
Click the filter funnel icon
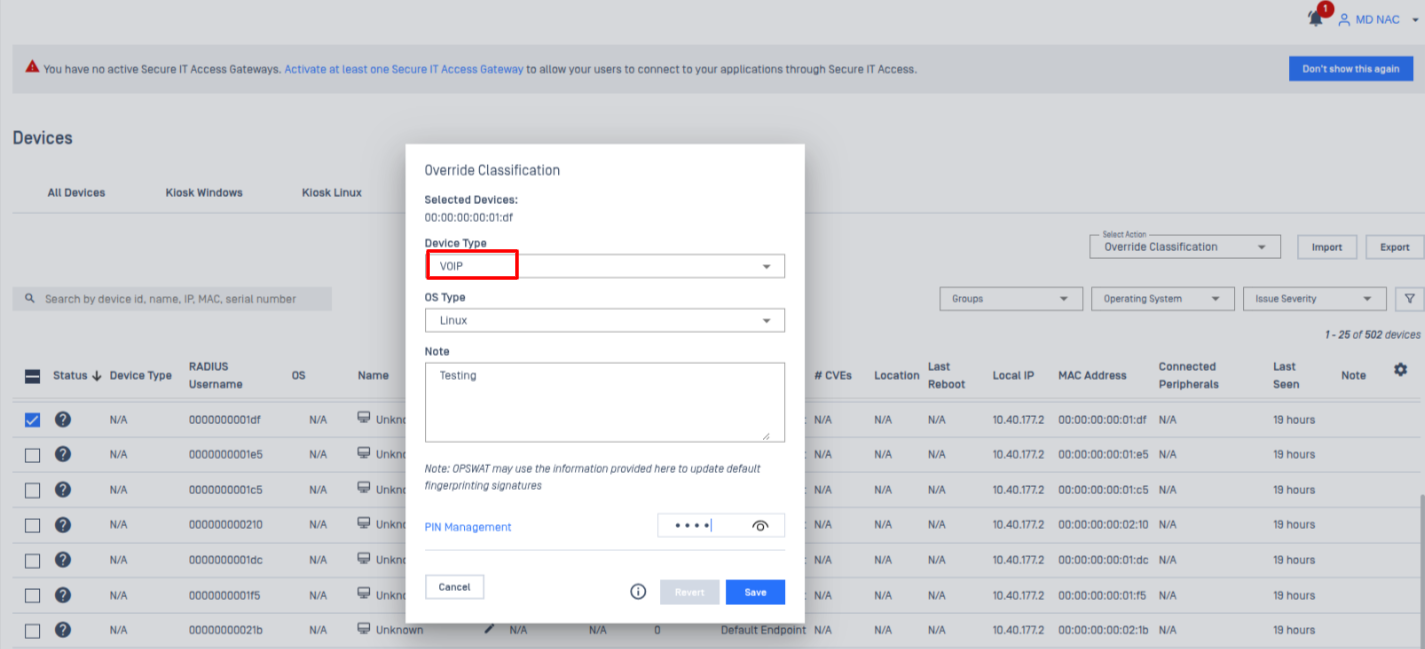tap(1408, 298)
